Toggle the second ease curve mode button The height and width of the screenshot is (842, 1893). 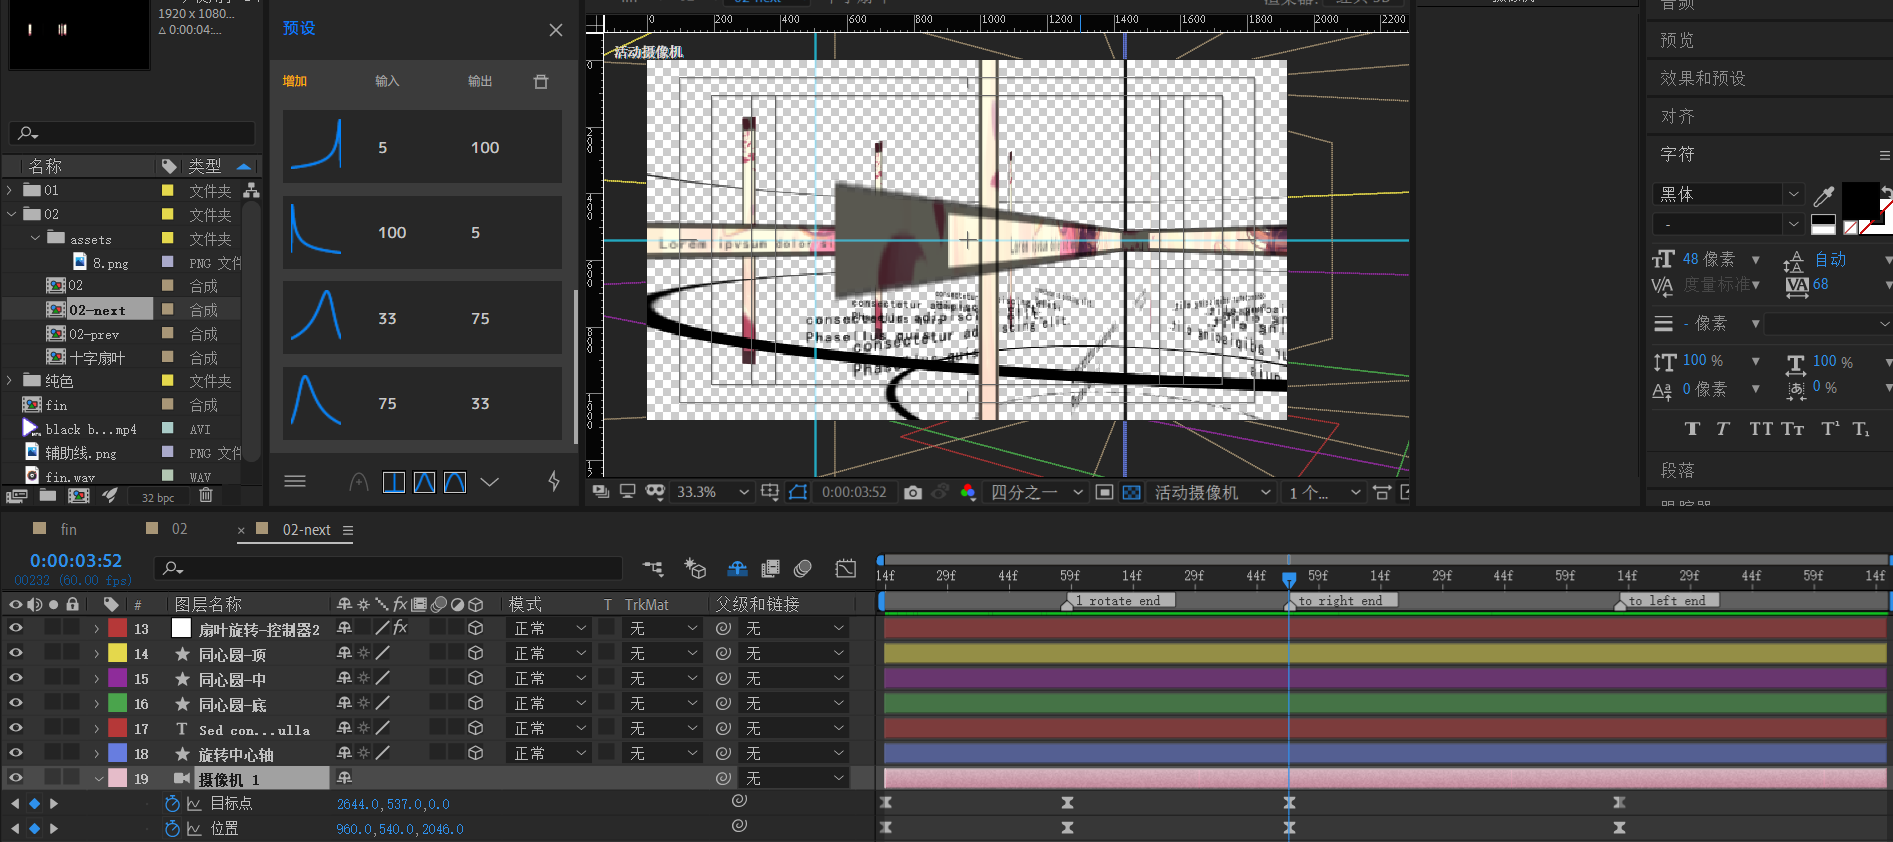pos(424,482)
